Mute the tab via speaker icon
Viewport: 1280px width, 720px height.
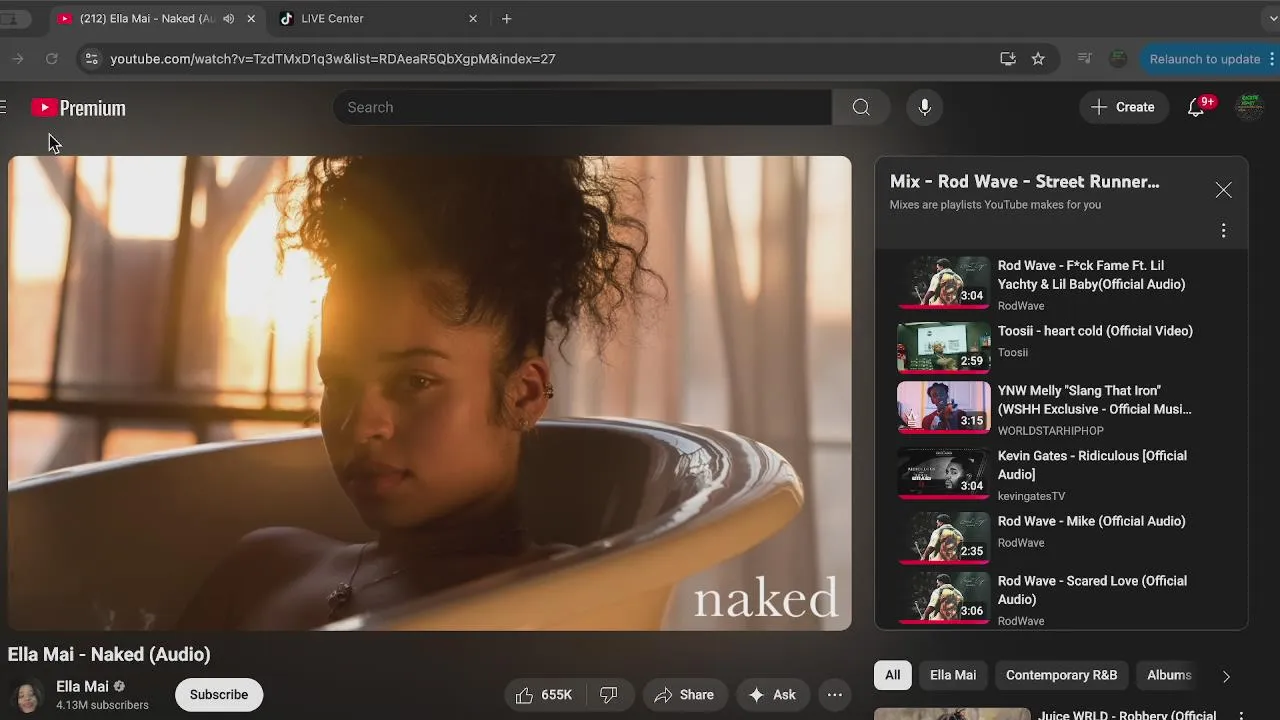pos(229,18)
